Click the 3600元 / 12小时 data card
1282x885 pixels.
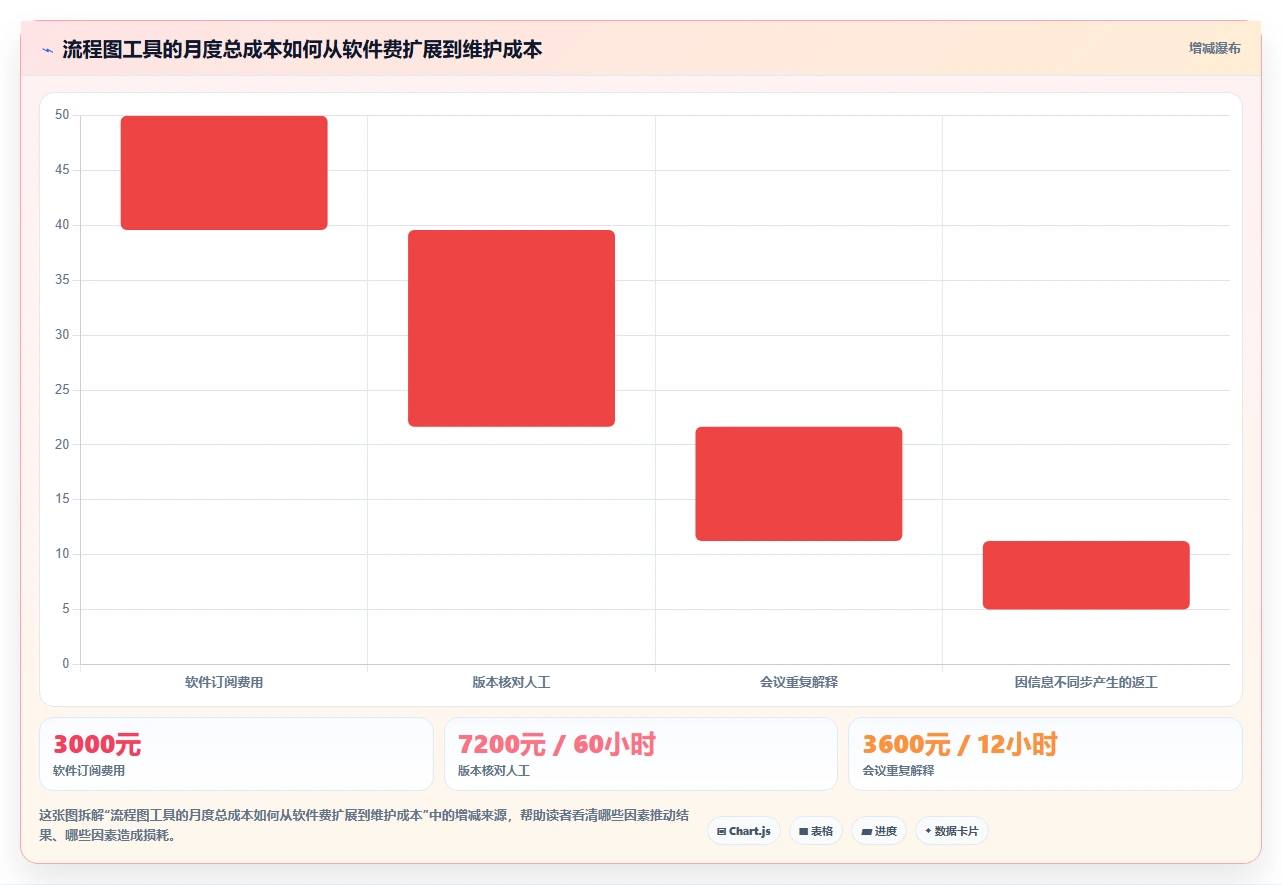tap(1045, 754)
